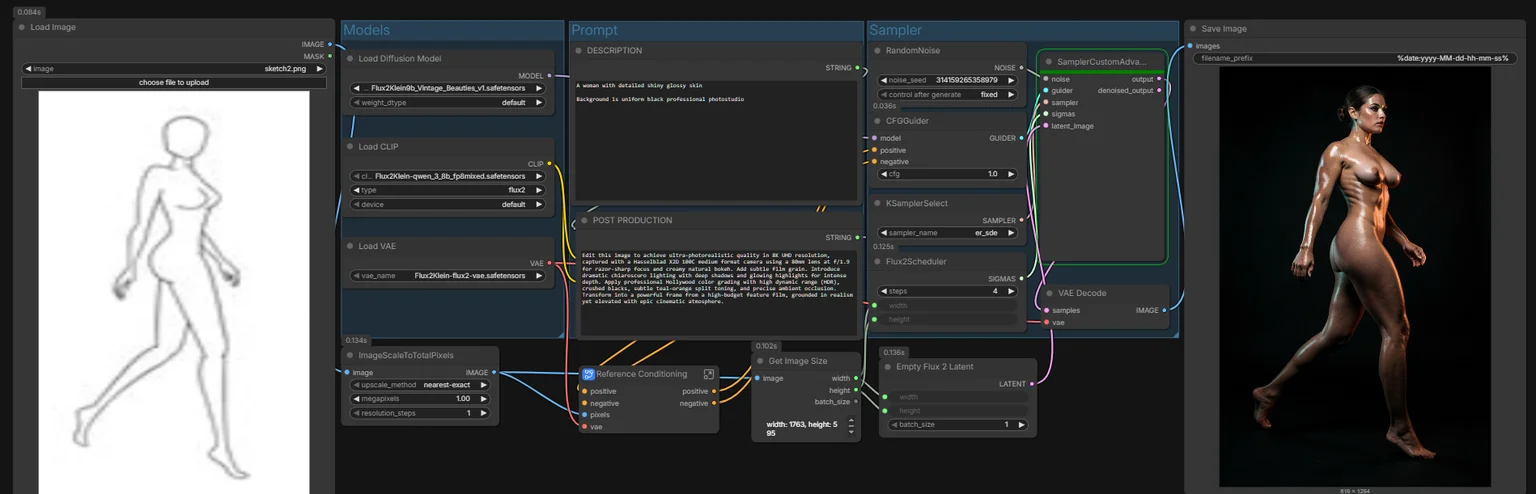Decrease megapixels with left arrow
This screenshot has width=1536, height=494.
[357, 399]
